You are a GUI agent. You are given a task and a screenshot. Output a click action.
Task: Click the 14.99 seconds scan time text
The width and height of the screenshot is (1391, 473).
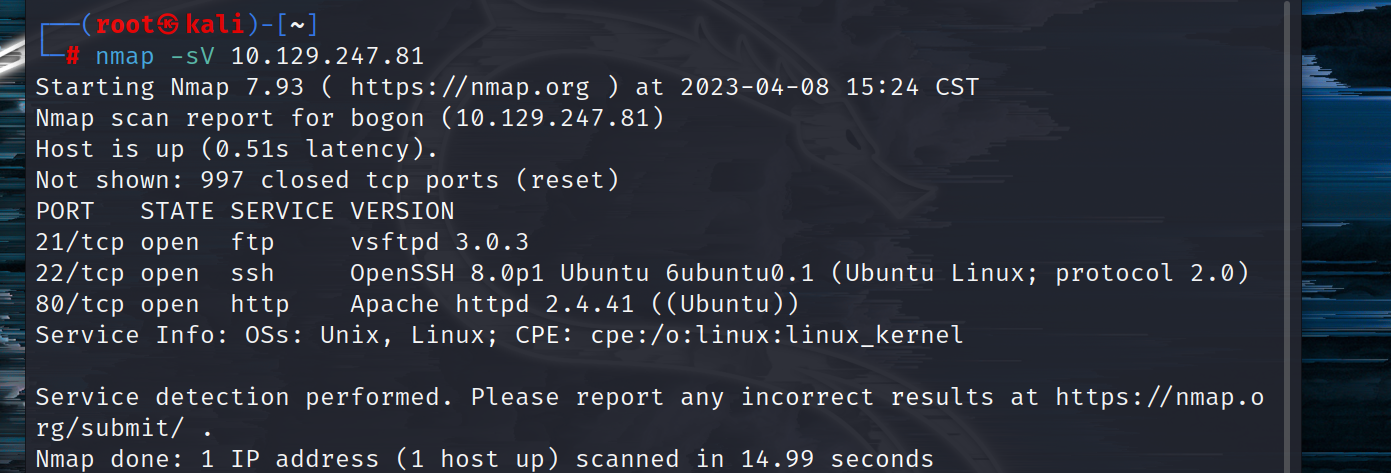point(837,459)
